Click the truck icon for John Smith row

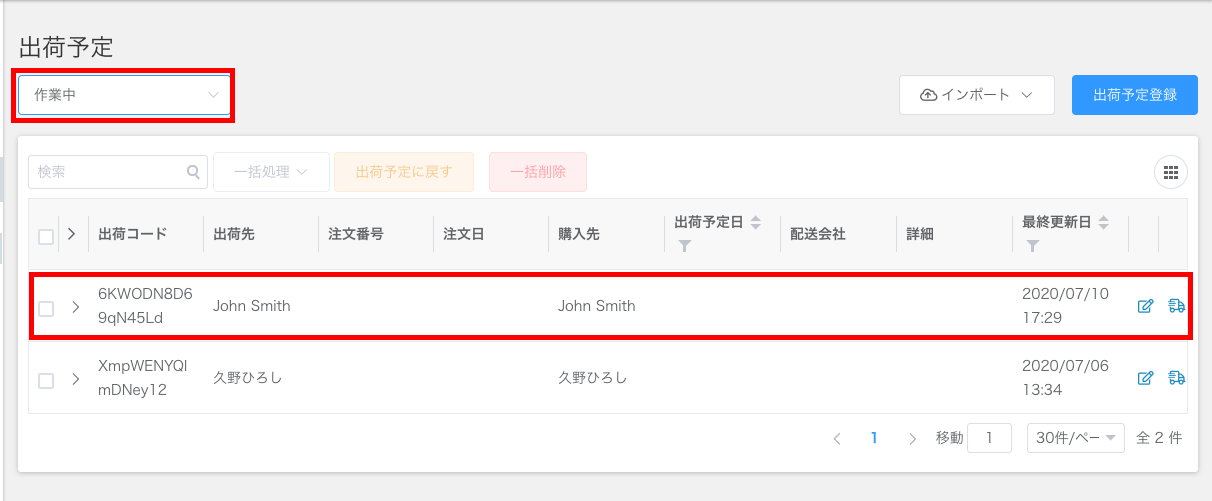click(1176, 306)
